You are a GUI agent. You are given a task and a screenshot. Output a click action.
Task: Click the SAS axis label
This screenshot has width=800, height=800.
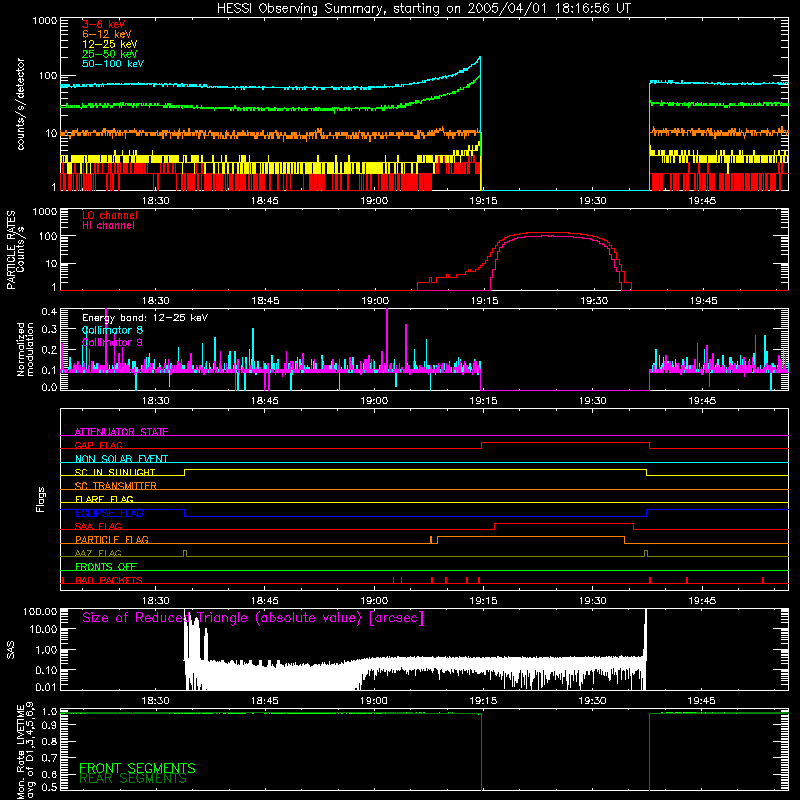click(x=11, y=650)
